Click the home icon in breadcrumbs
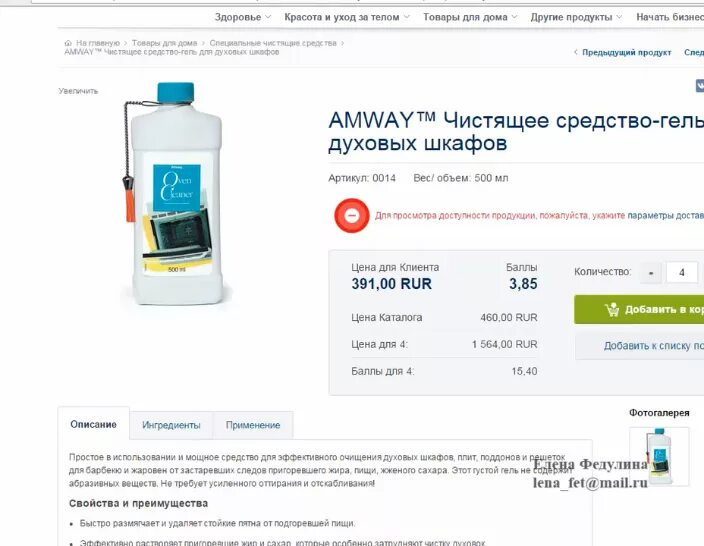 click(68, 43)
